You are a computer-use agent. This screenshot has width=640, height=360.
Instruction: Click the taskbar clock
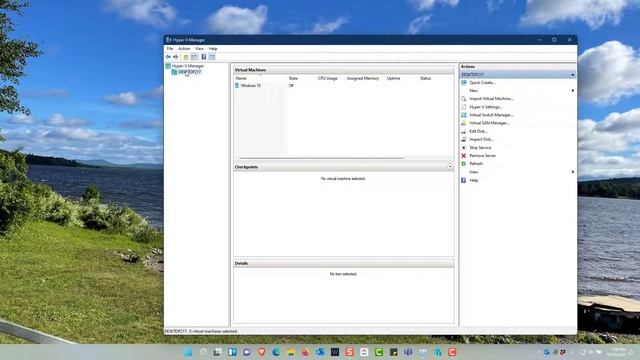pos(617,352)
